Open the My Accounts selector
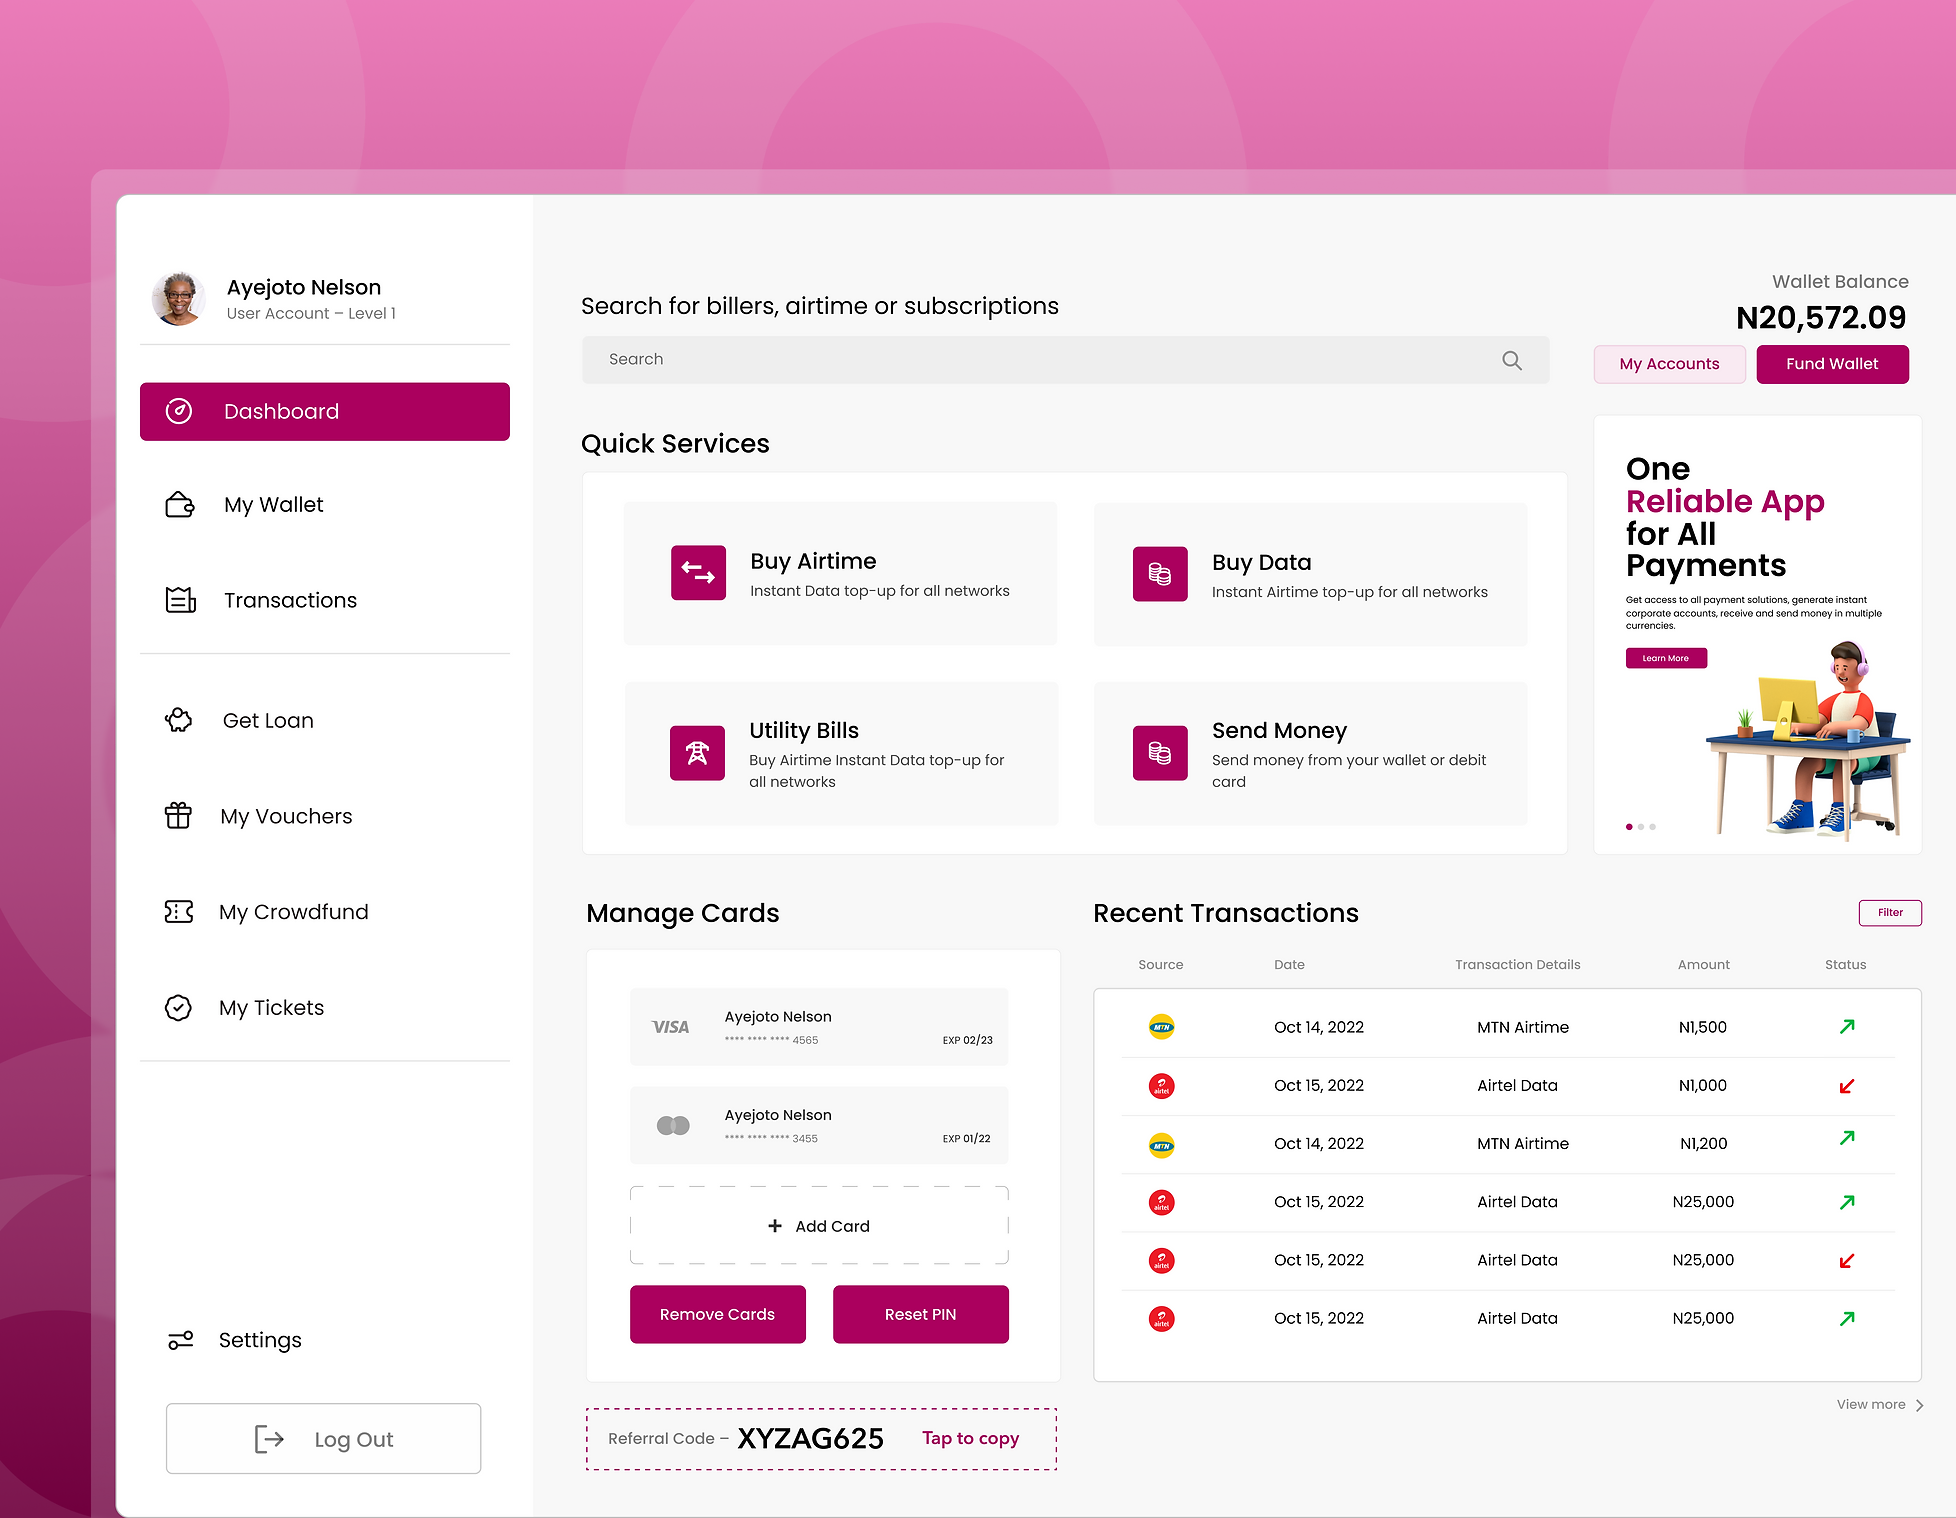Screen dimensions: 1956x1518 click(1668, 364)
